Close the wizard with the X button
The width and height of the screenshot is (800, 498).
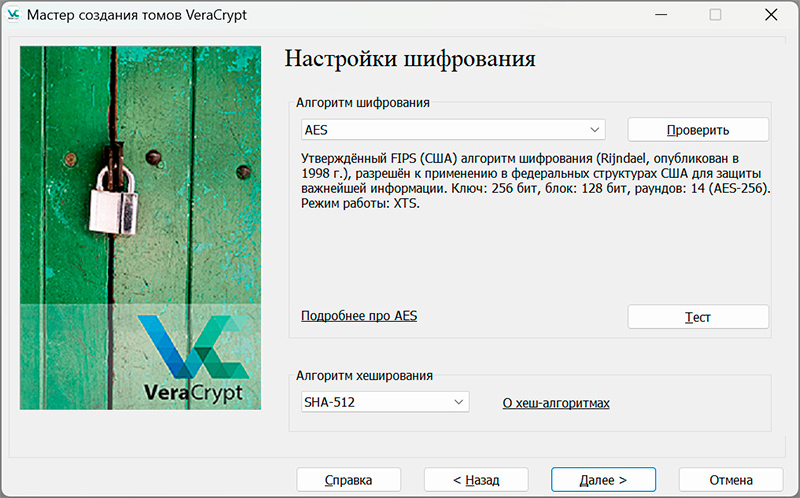(x=771, y=15)
